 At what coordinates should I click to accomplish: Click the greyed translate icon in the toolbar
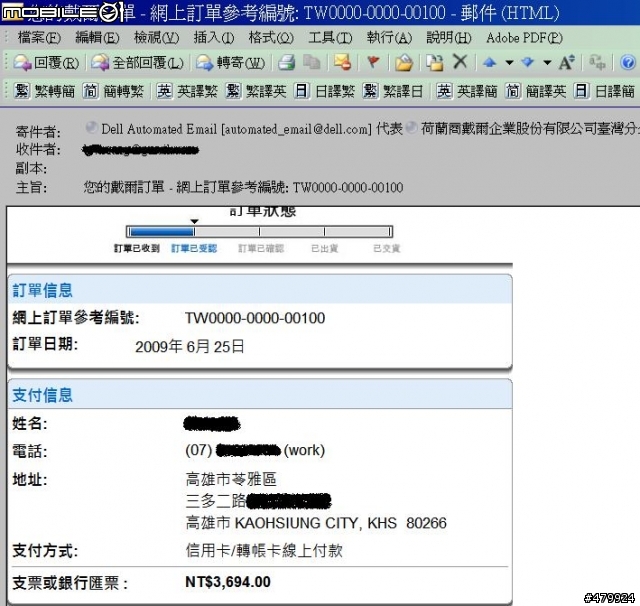(x=597, y=62)
